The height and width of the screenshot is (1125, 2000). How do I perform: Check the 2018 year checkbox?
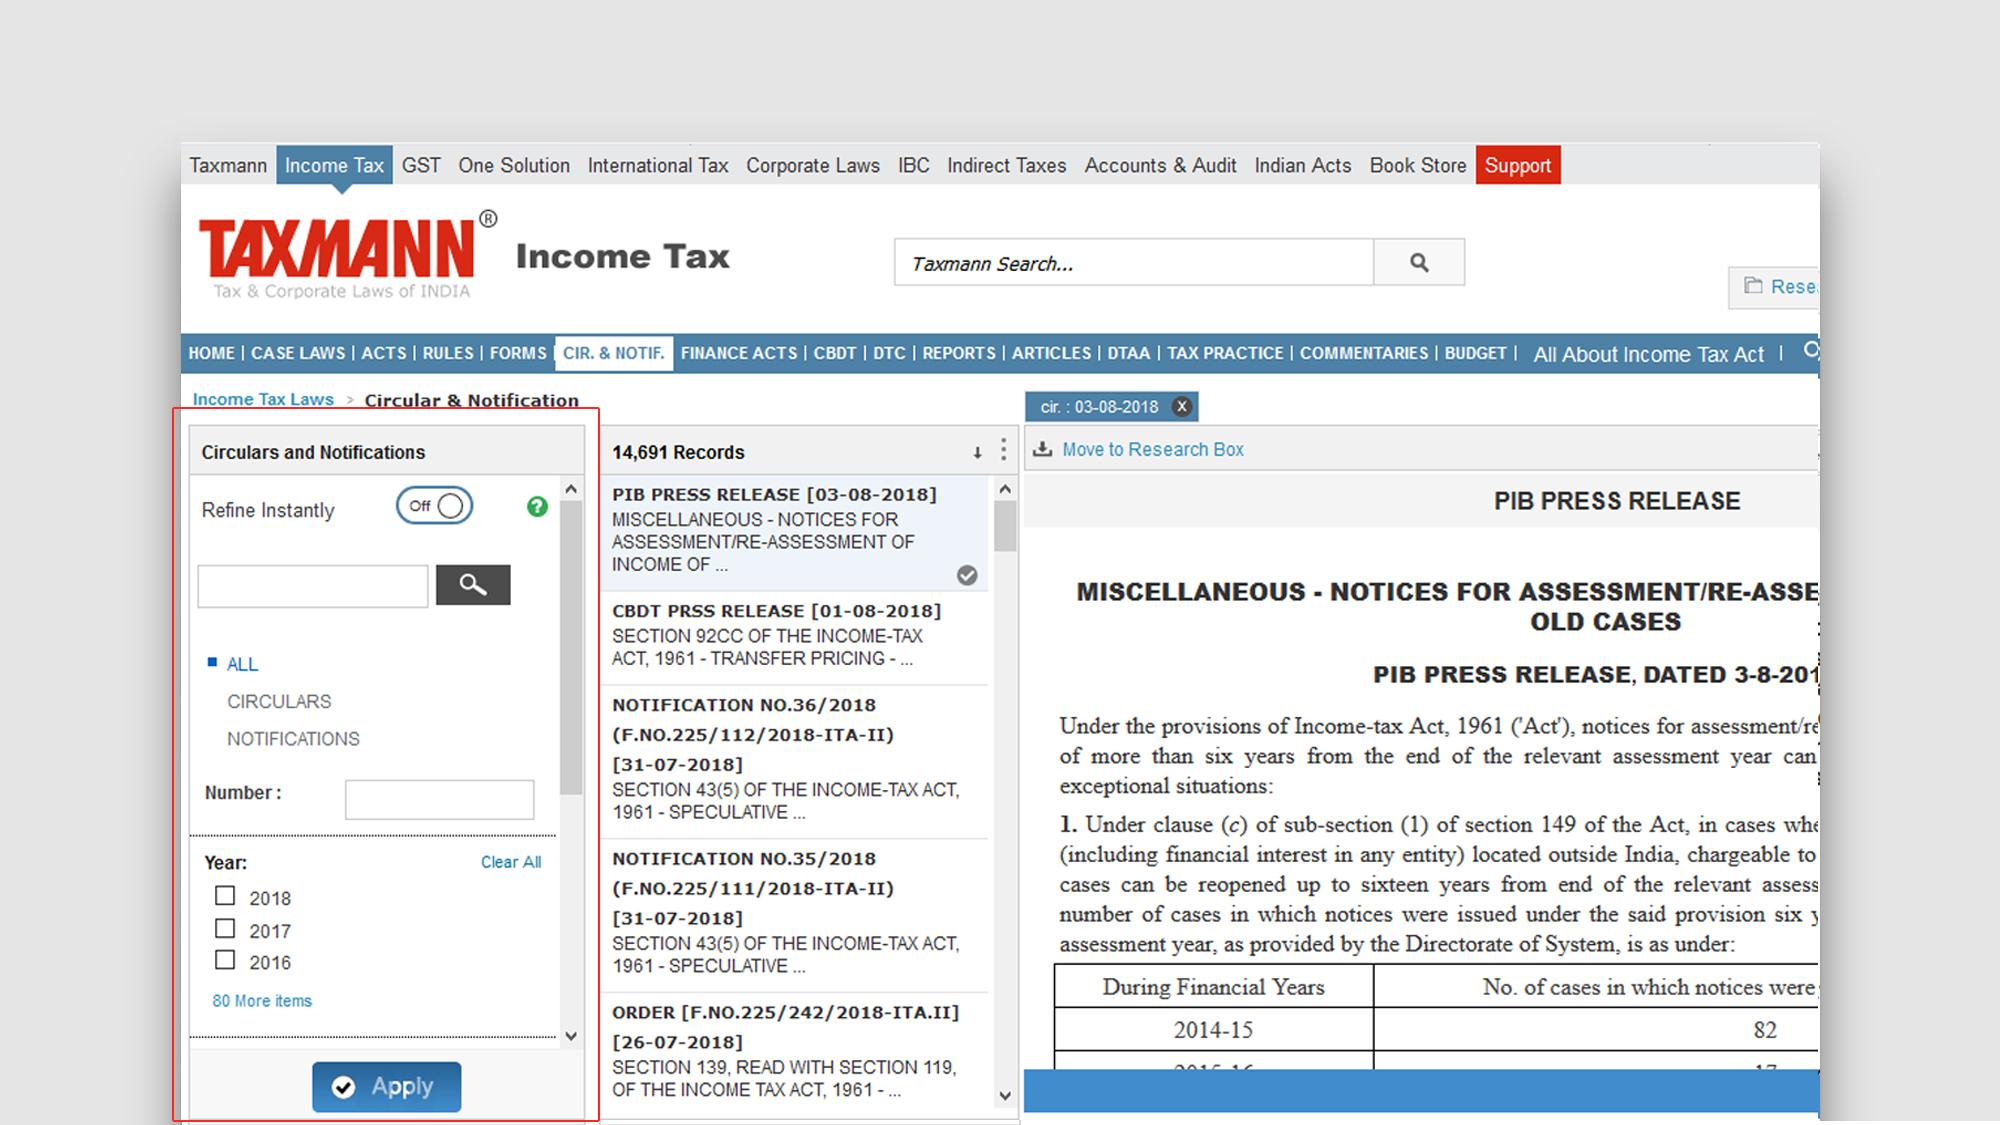(x=225, y=896)
